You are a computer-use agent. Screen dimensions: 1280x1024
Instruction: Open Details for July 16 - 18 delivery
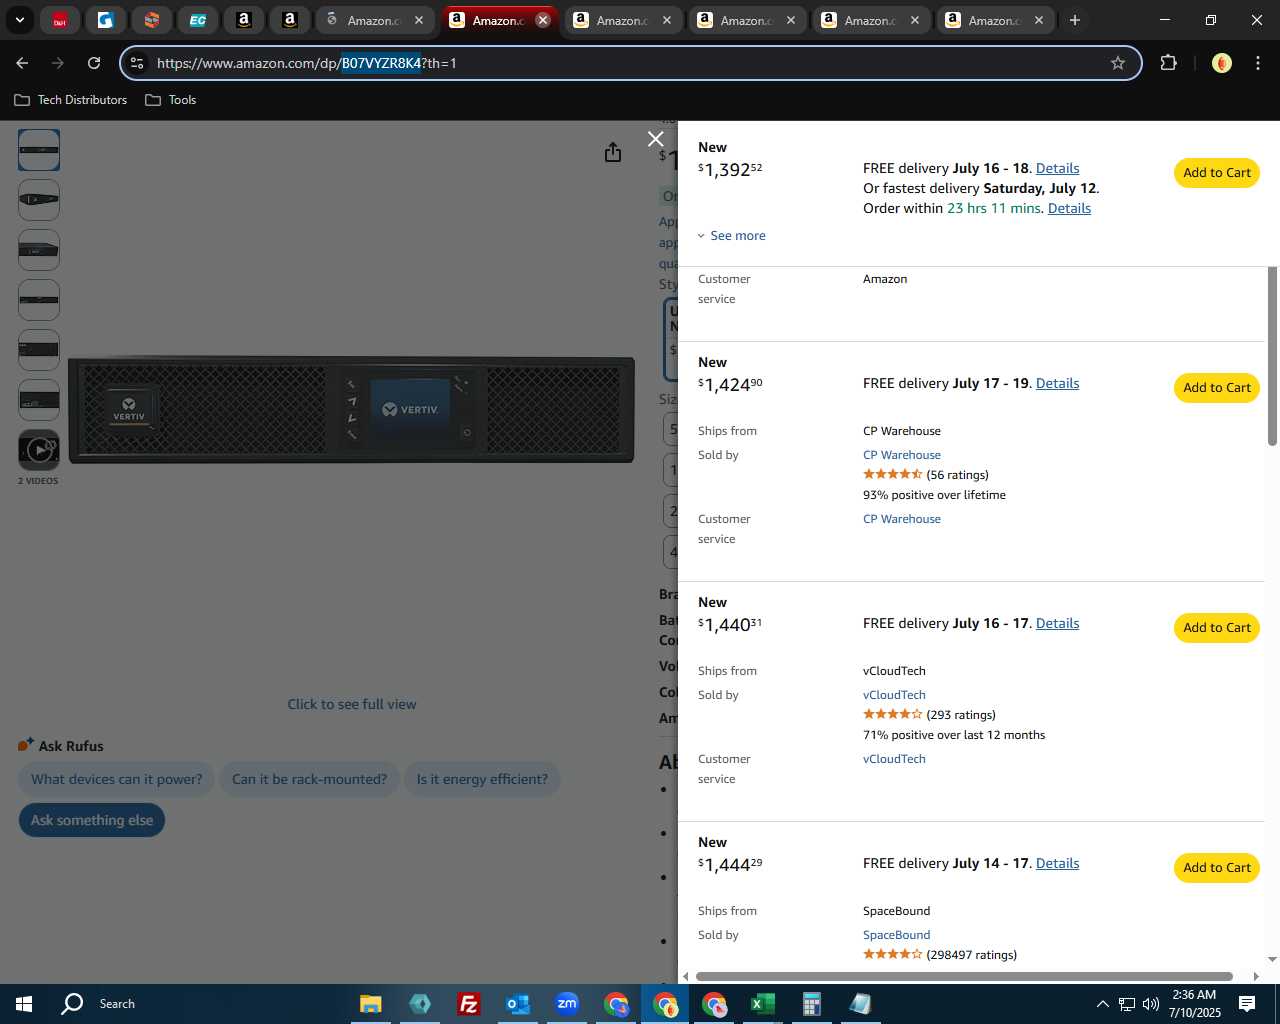(1057, 168)
